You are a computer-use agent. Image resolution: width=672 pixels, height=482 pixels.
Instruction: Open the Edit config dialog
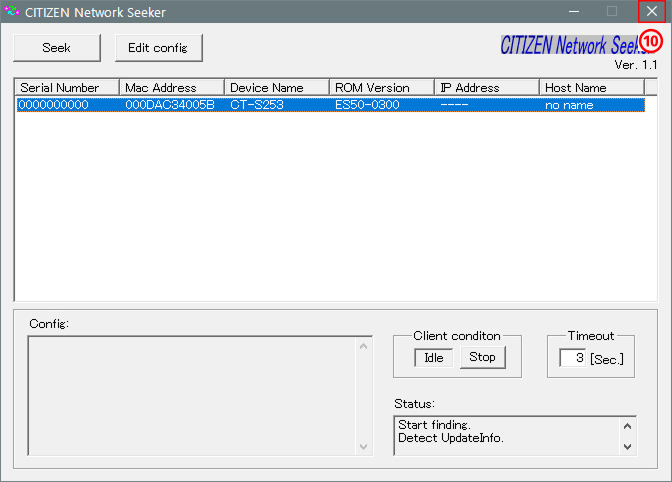click(x=159, y=48)
